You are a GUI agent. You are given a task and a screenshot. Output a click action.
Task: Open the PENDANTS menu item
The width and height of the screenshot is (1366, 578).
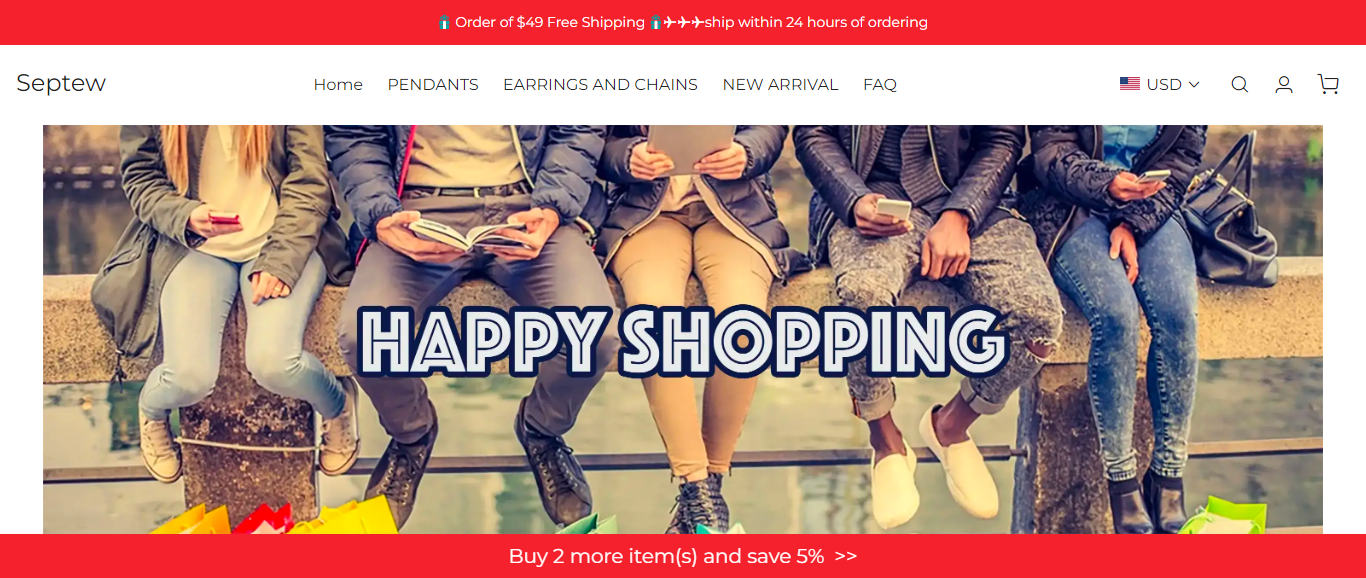[433, 85]
